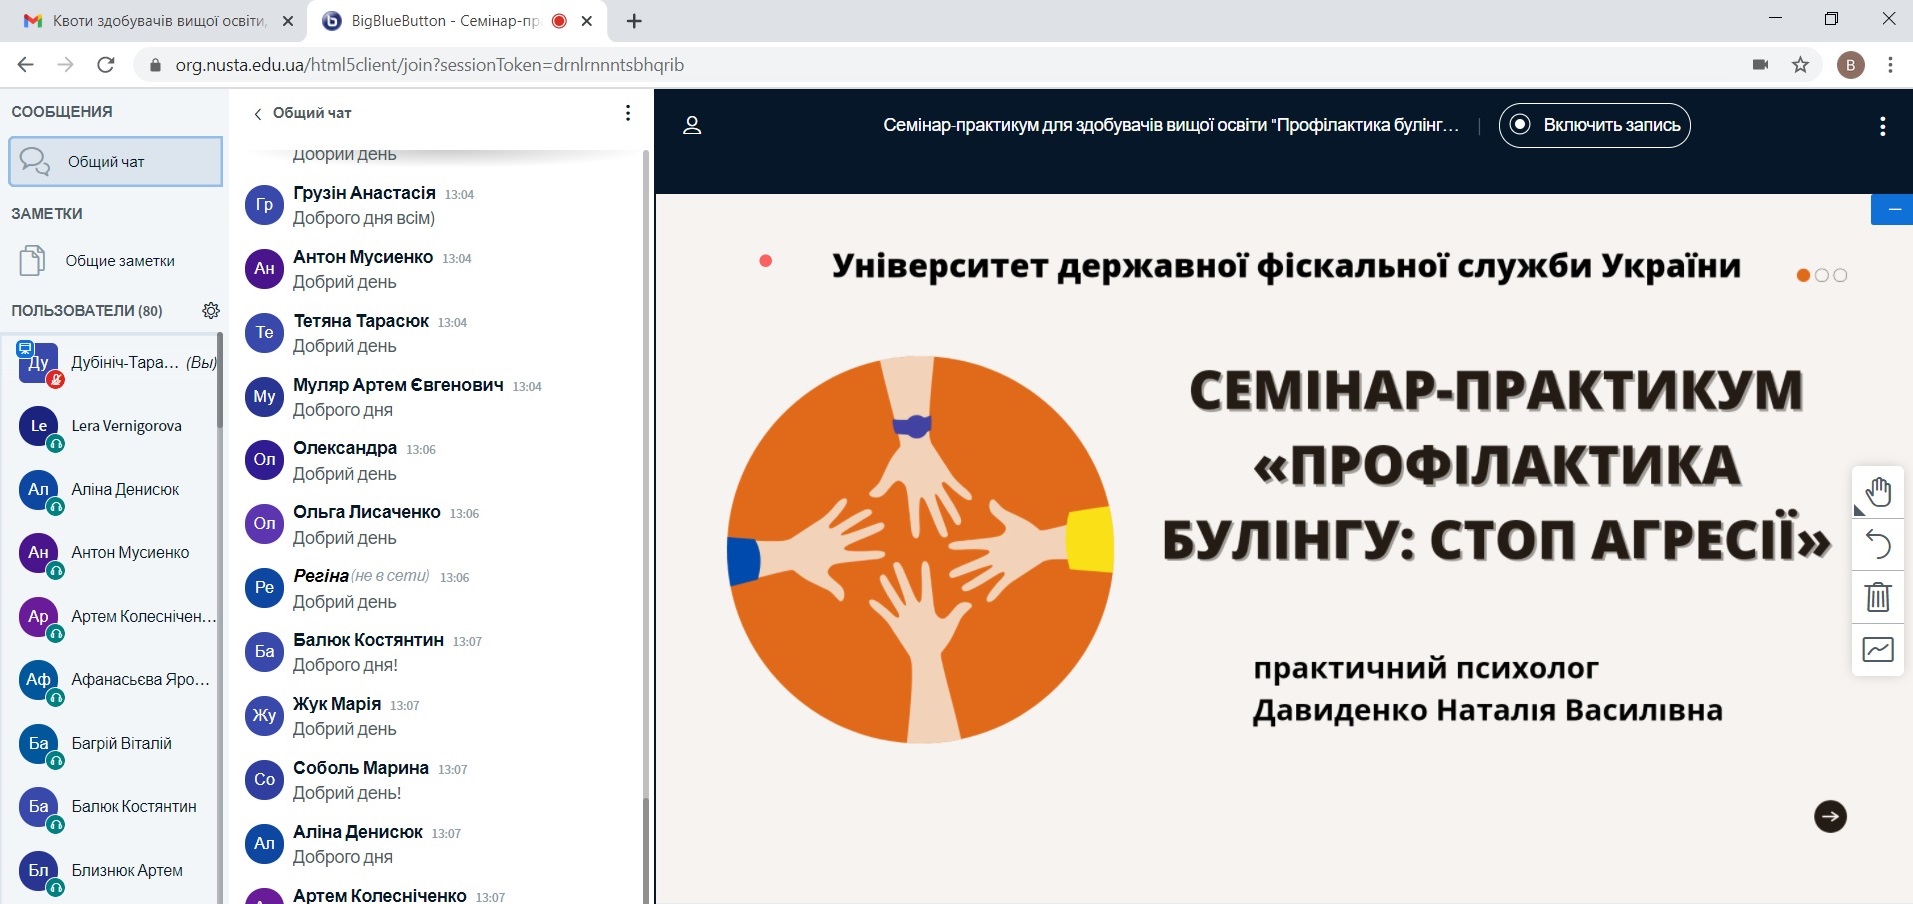
Task: Select user Близнюк Артем
Action: (x=116, y=870)
